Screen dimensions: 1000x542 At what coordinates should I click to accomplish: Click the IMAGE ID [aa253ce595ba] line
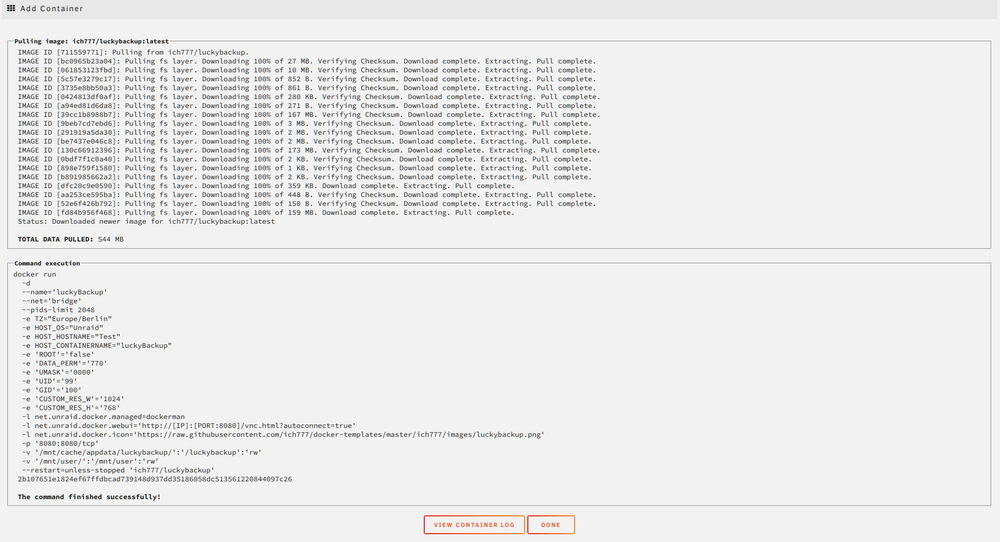307,195
